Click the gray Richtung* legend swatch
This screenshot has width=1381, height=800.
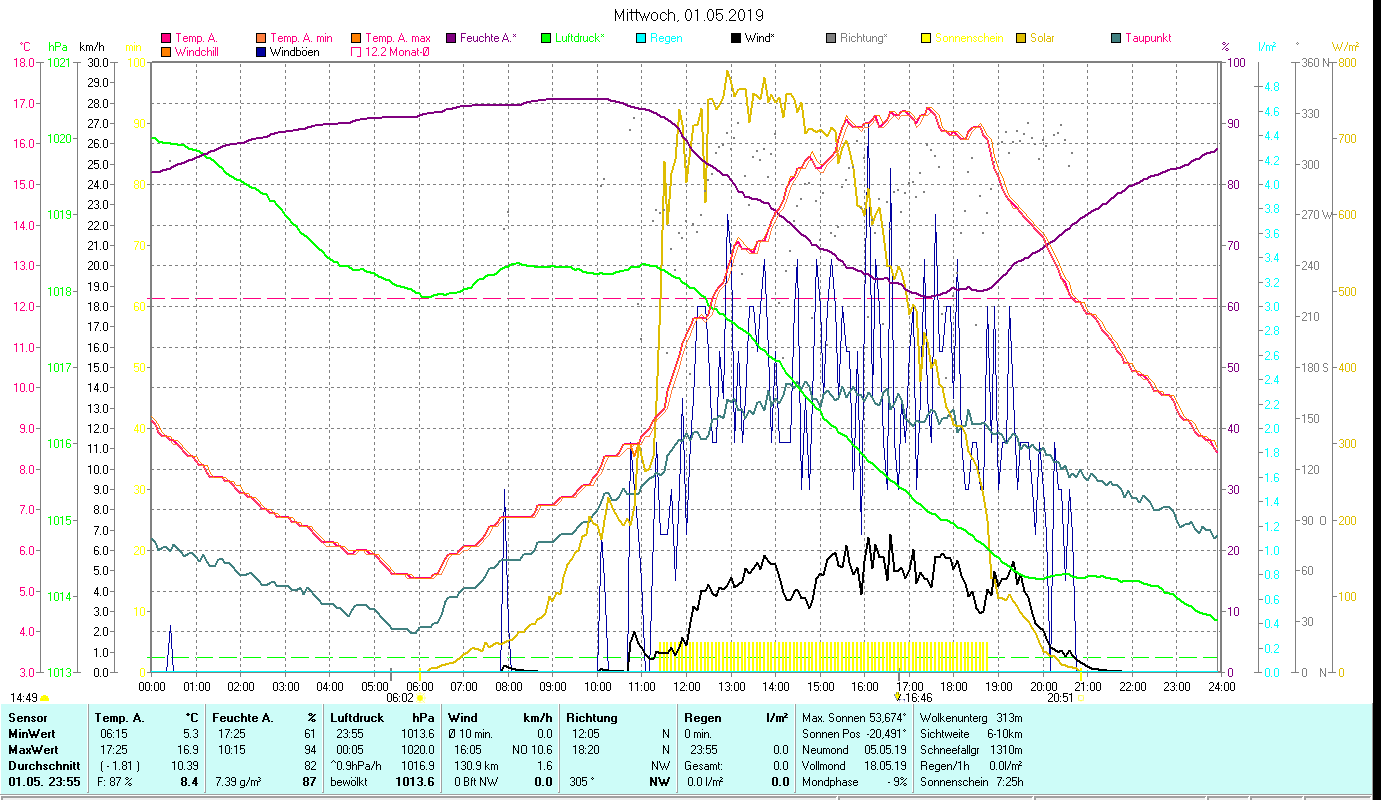[831, 39]
